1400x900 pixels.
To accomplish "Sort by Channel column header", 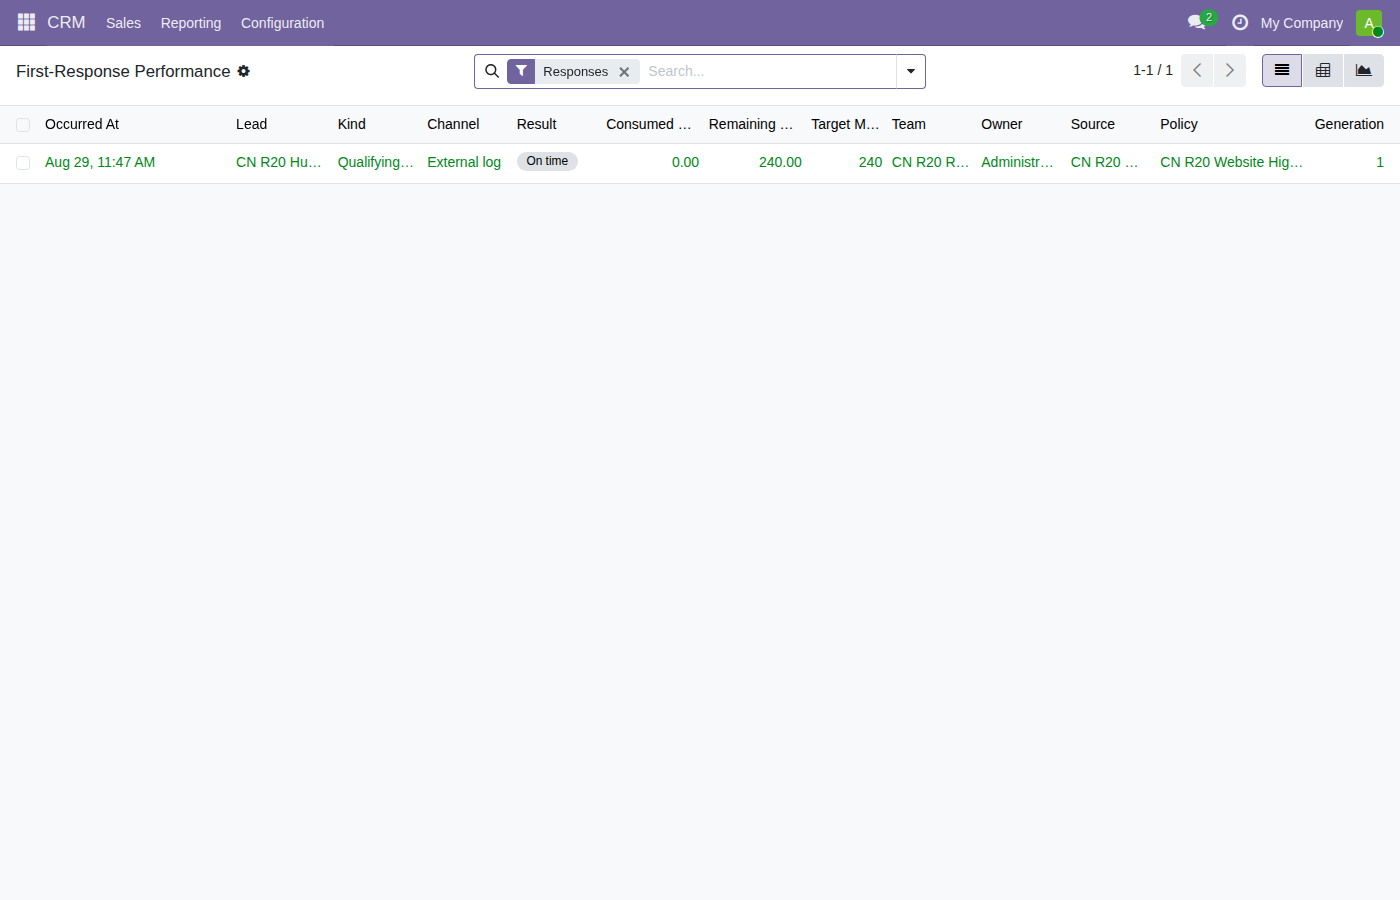I will 453,124.
